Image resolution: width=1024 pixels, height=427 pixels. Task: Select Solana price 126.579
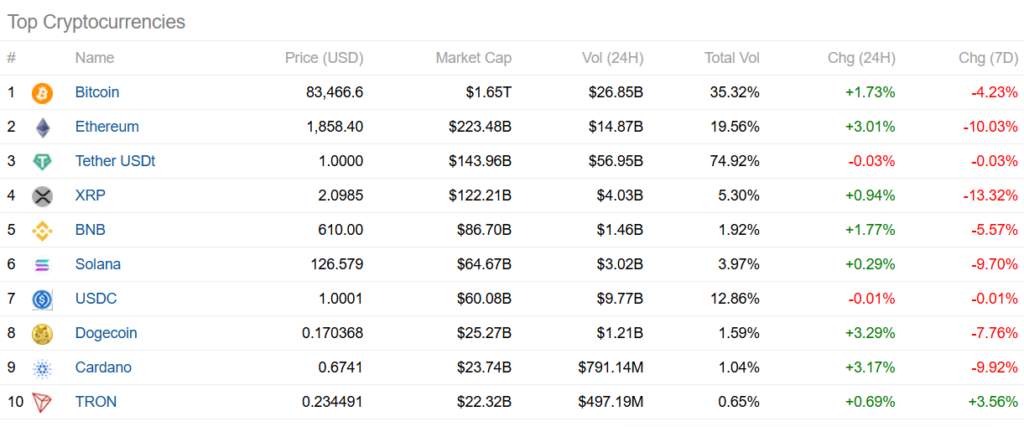(x=338, y=264)
